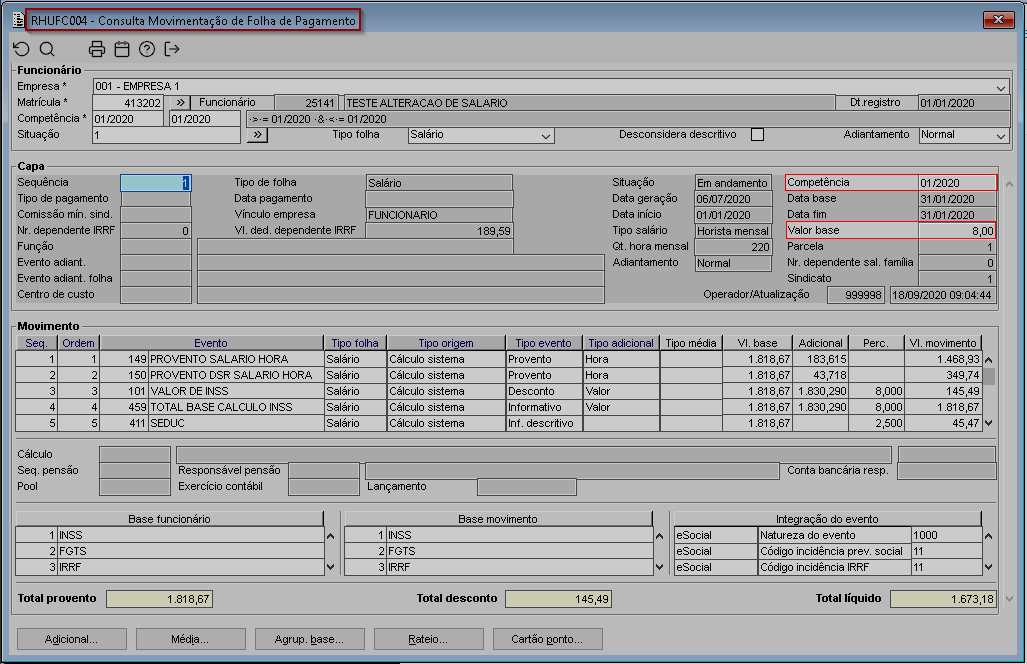Click the Adicional... button

[x=71, y=639]
